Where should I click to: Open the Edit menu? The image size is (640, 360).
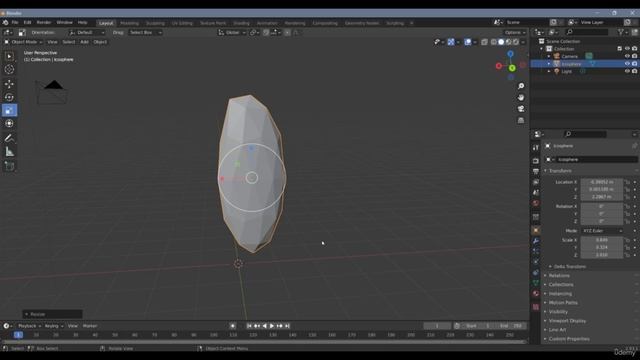point(27,22)
